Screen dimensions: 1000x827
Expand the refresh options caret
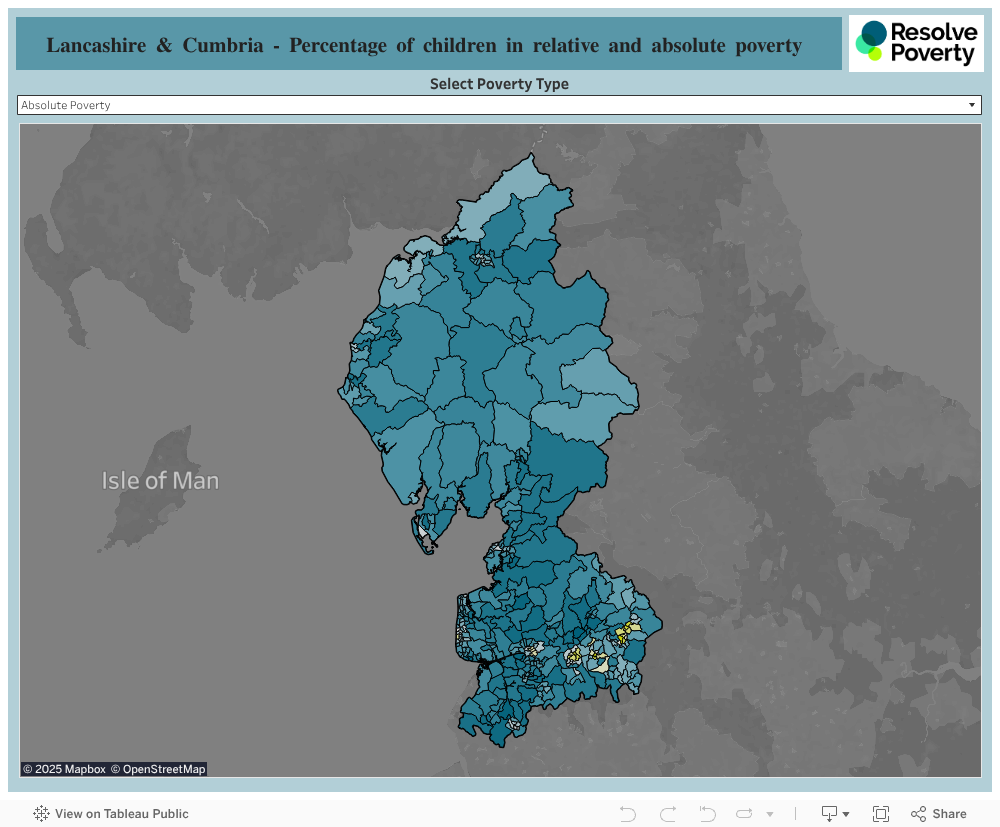(x=770, y=814)
